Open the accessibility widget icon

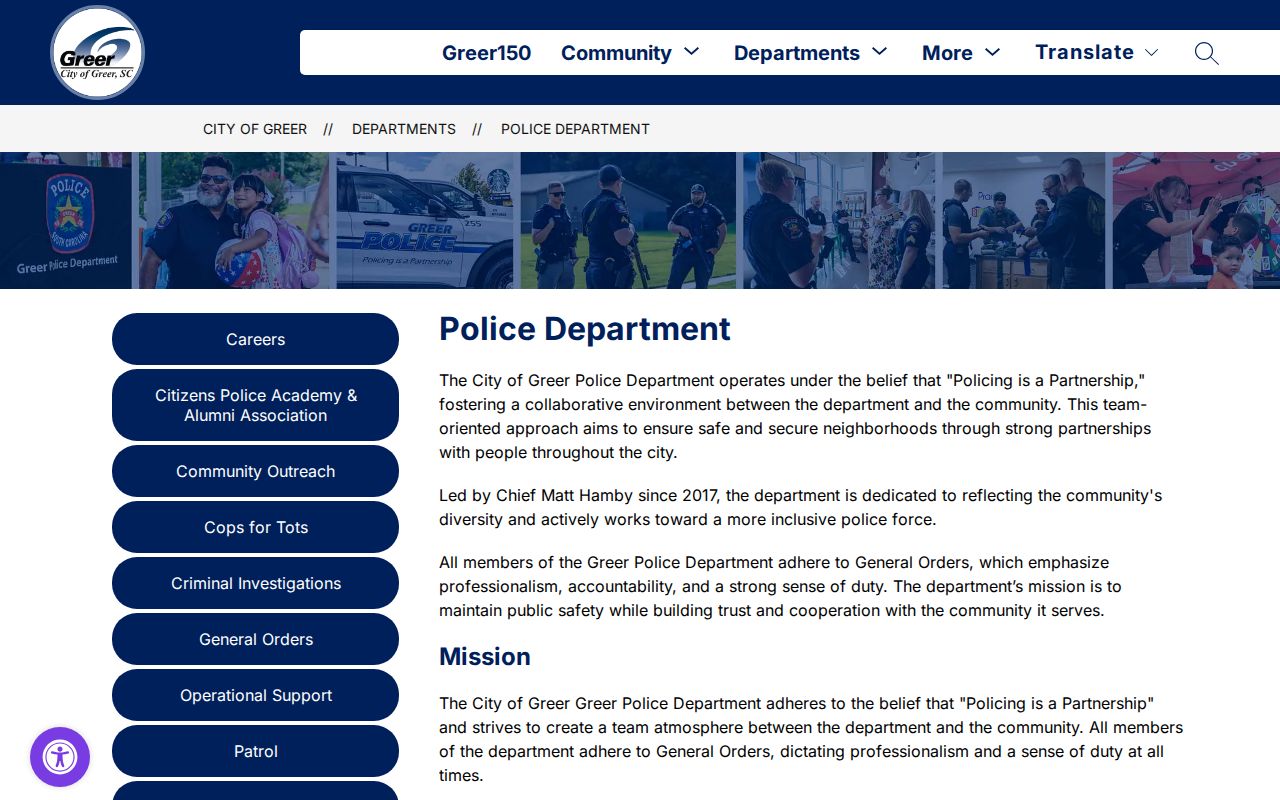60,757
